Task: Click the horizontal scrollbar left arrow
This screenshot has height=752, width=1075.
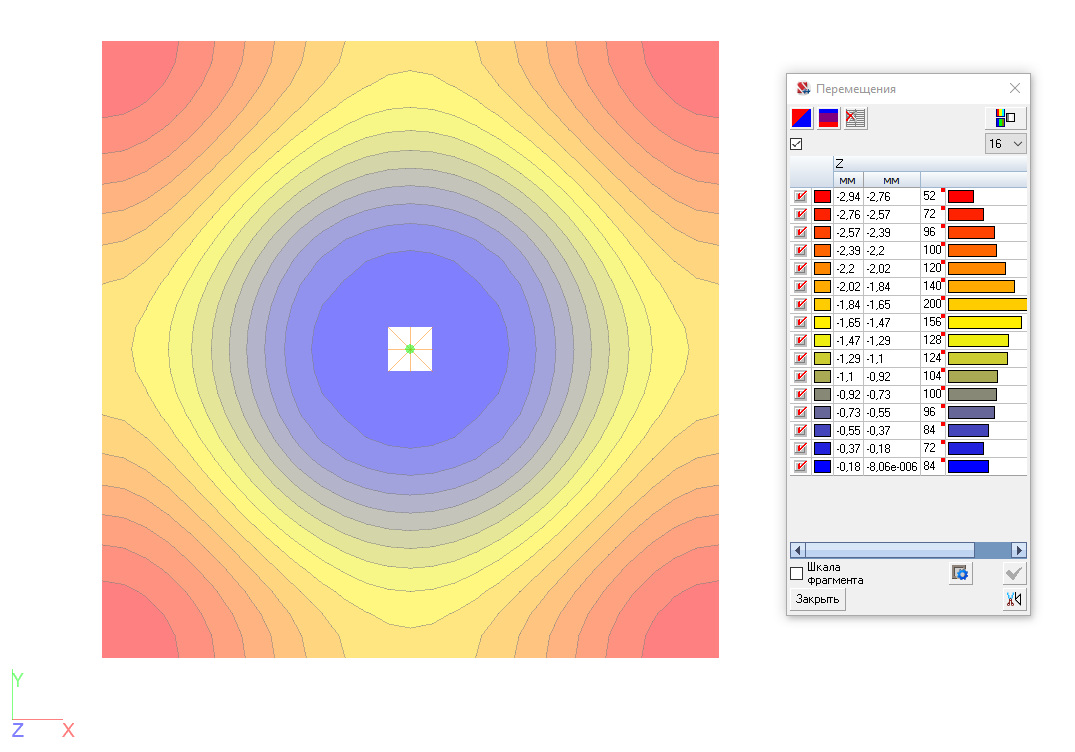Action: tap(797, 550)
